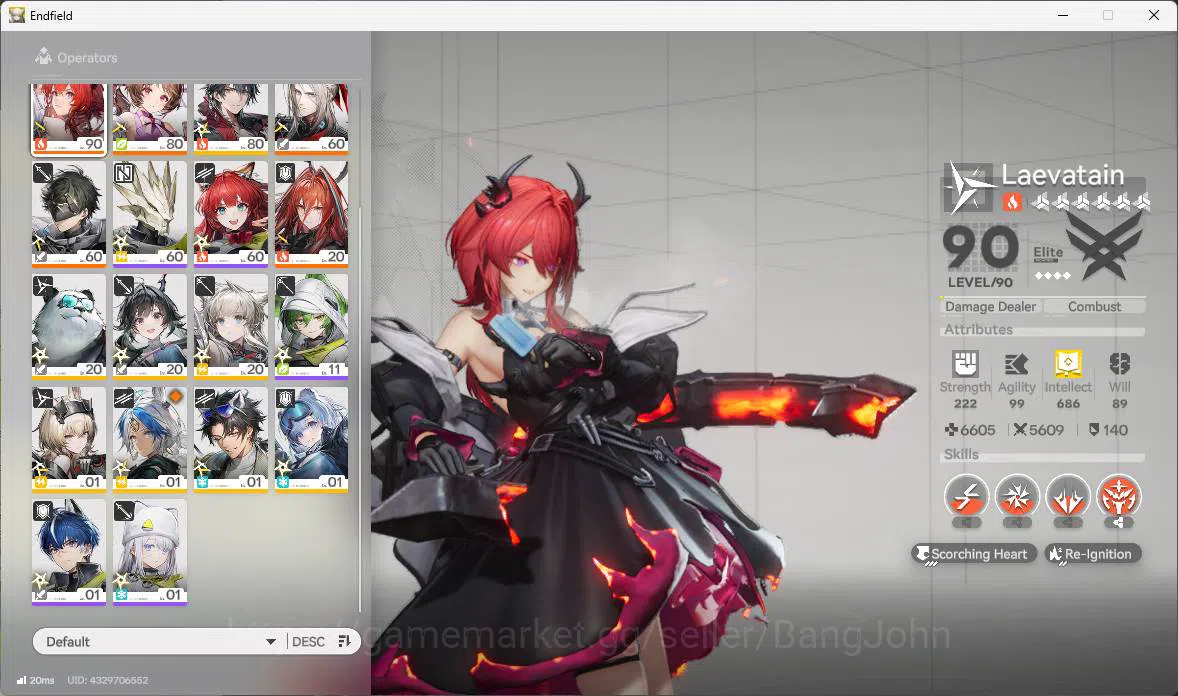Choose the red-haired horned operator at level 20

(x=311, y=213)
